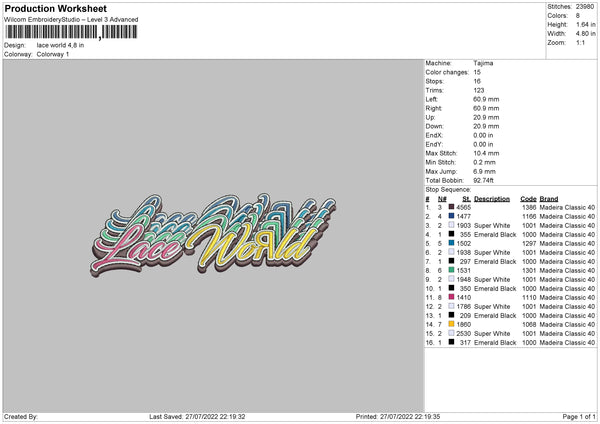Click the Brand column header
Viewport: 600px width, 424px height.
pos(549,198)
